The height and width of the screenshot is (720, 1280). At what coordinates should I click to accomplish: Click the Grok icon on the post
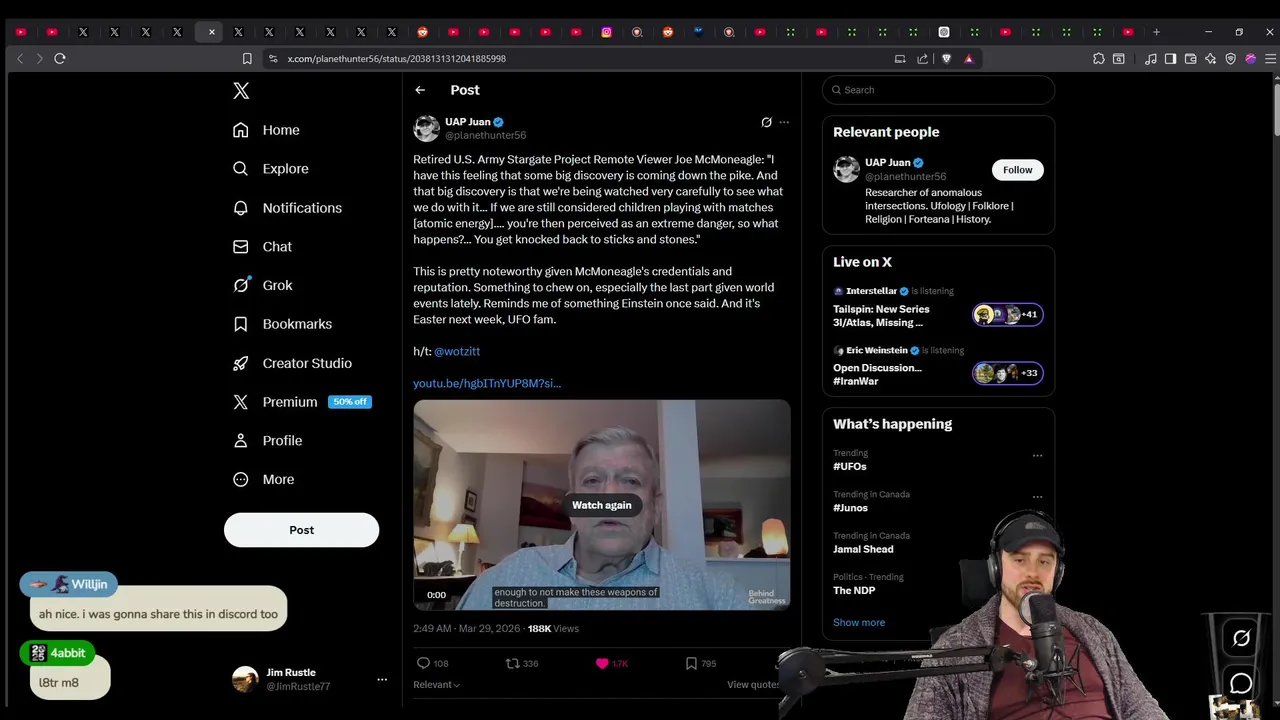click(766, 122)
